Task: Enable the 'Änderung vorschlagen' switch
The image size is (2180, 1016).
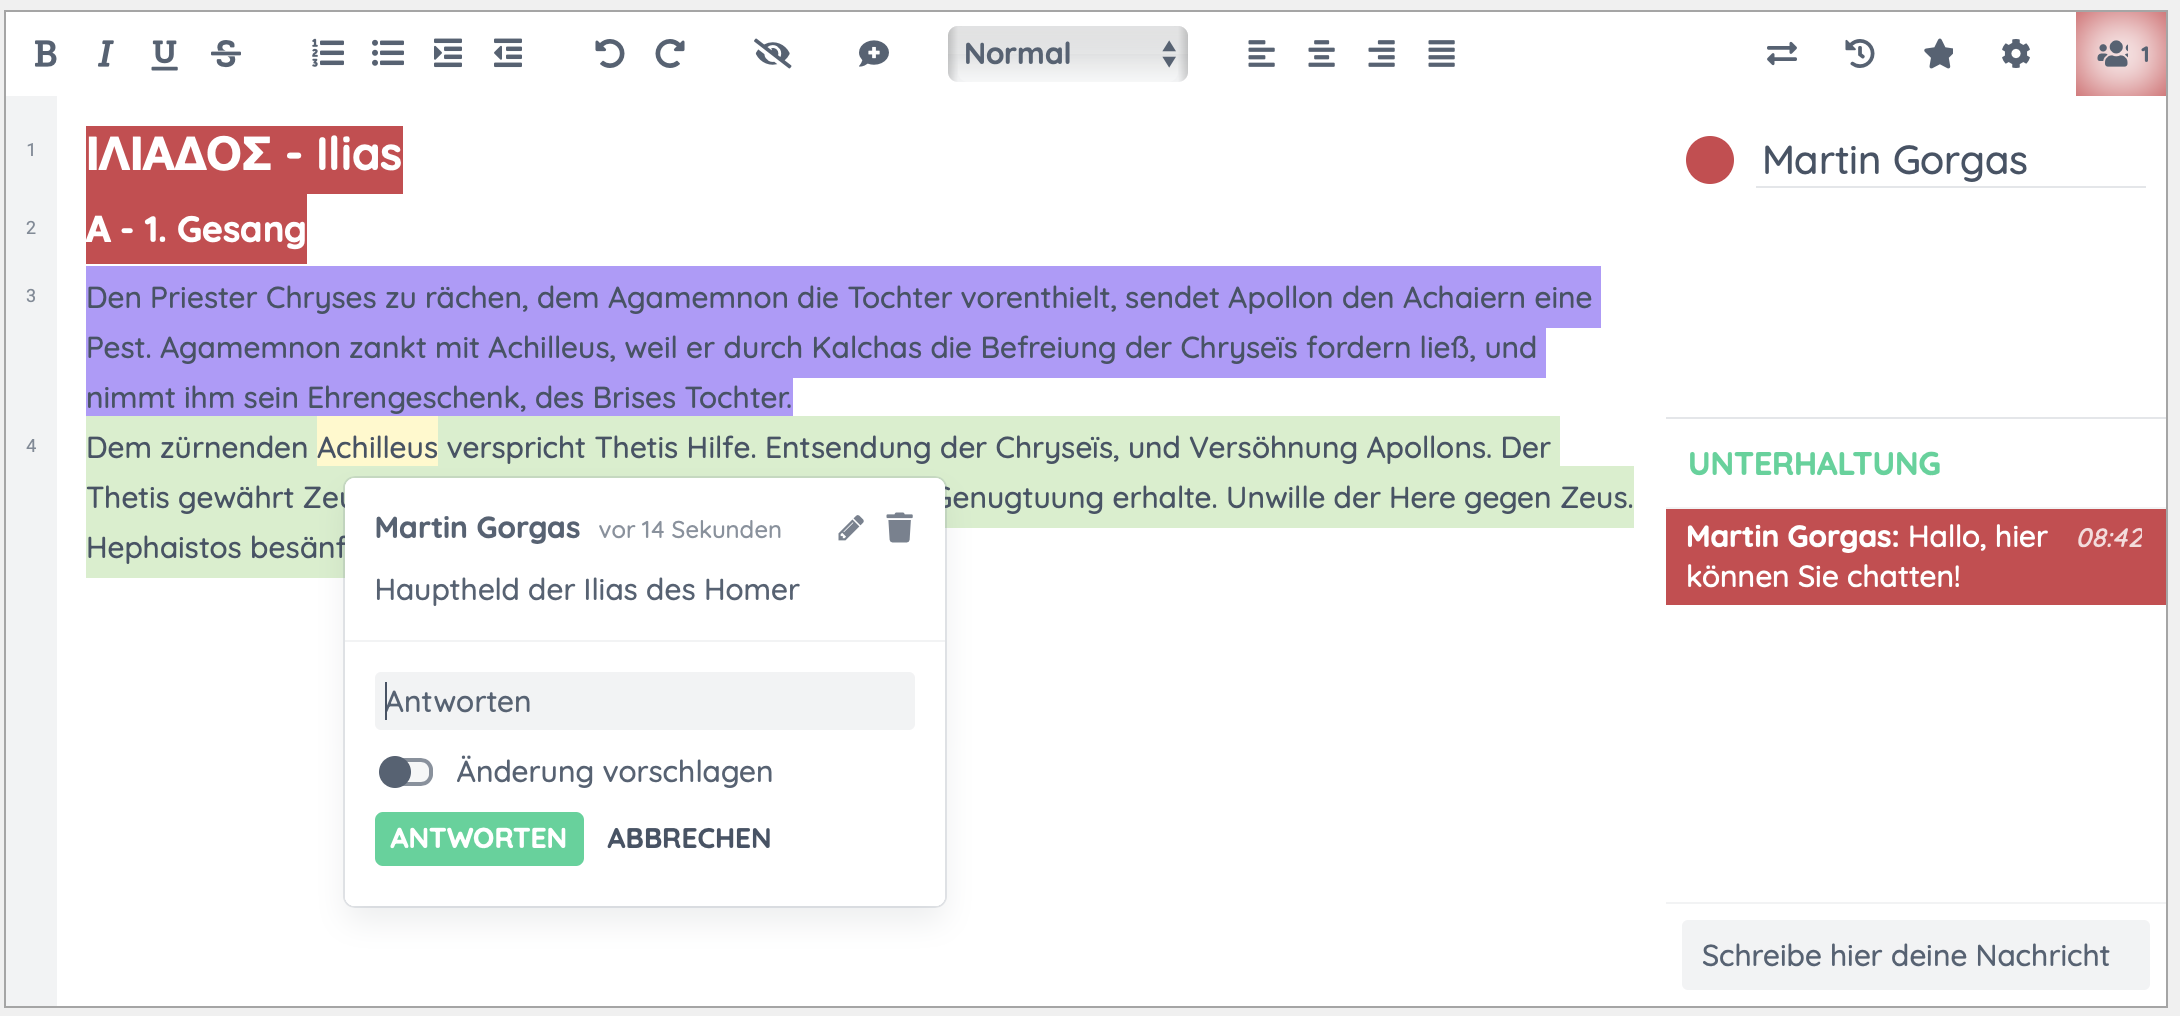Action: 406,772
